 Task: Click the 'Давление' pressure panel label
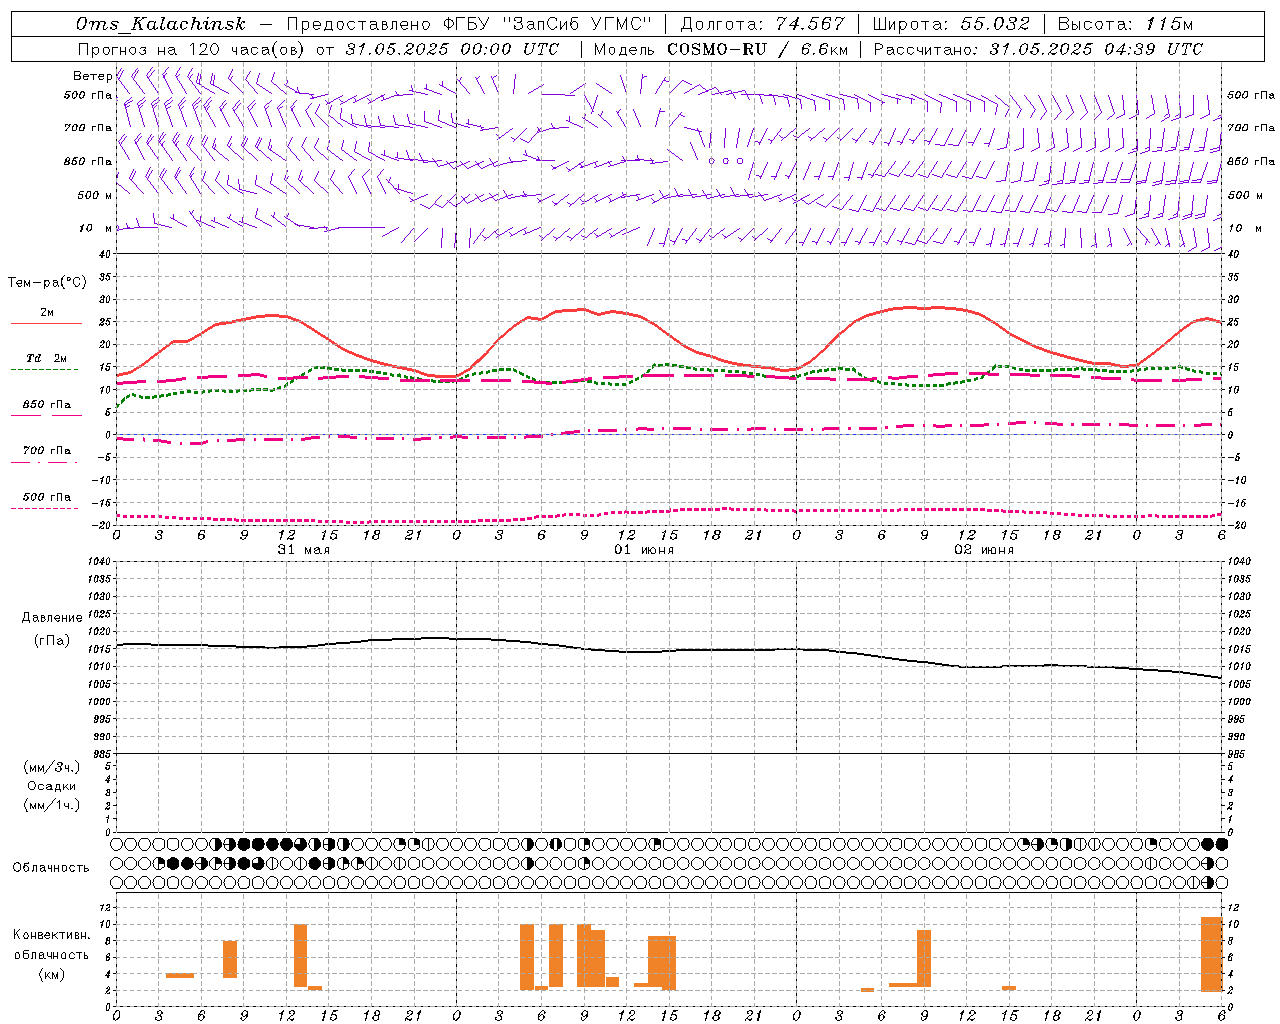click(52, 618)
